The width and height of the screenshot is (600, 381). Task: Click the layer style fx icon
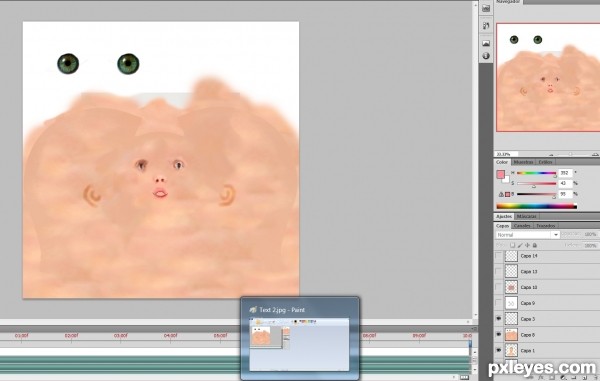(540, 378)
